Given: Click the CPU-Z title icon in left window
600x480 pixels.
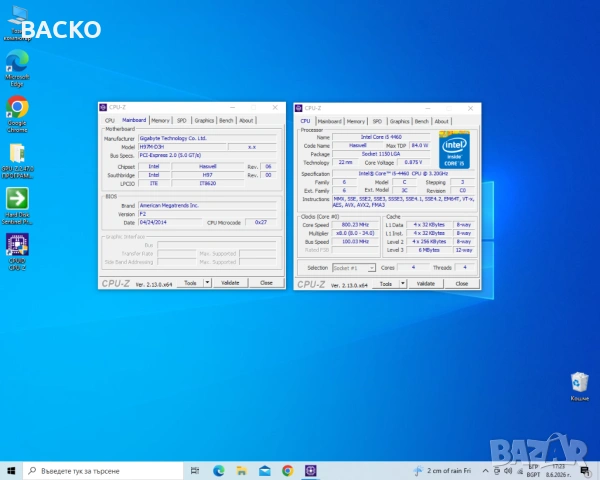Looking at the screenshot, I should 103,108.
